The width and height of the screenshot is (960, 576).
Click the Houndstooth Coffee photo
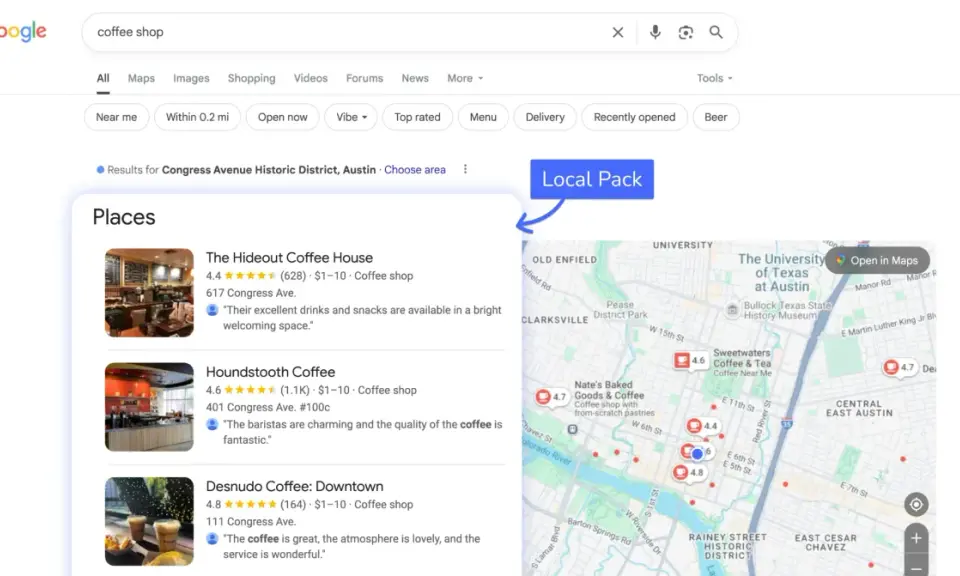[149, 407]
